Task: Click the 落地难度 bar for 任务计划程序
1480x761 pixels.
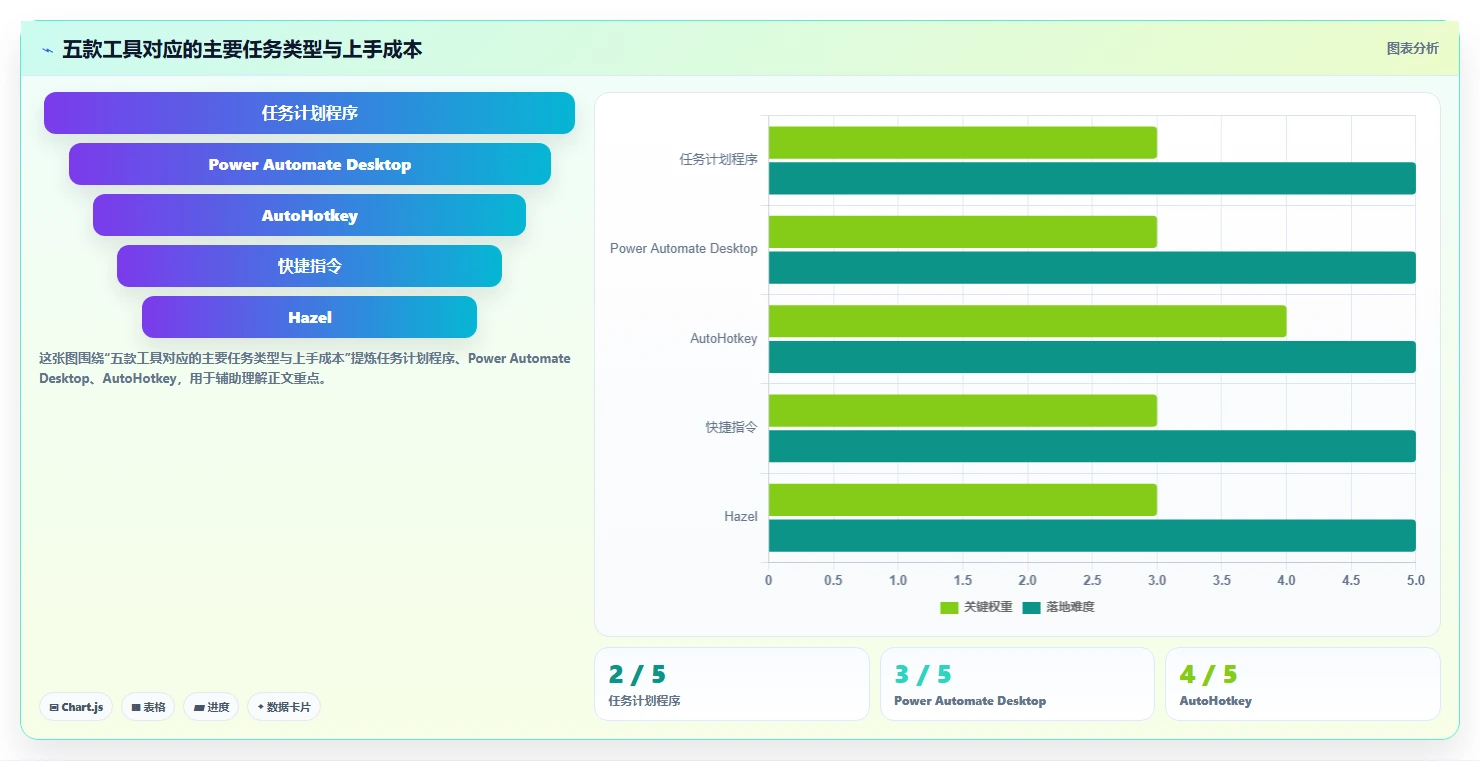Action: [x=1092, y=178]
